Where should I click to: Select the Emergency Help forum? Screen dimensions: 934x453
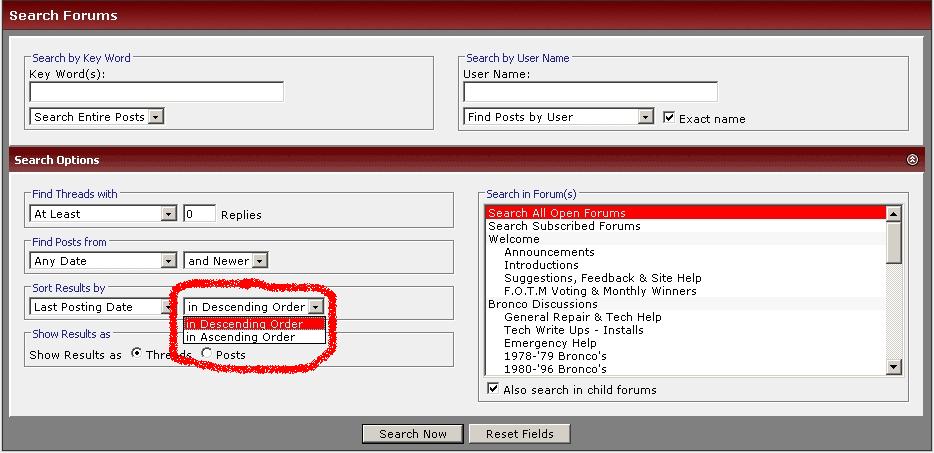(x=686, y=343)
